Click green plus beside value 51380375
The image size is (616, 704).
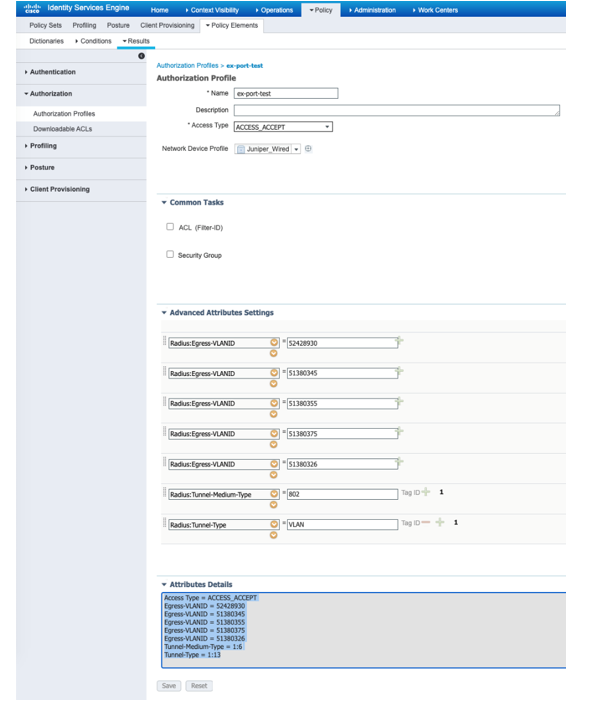pos(399,432)
